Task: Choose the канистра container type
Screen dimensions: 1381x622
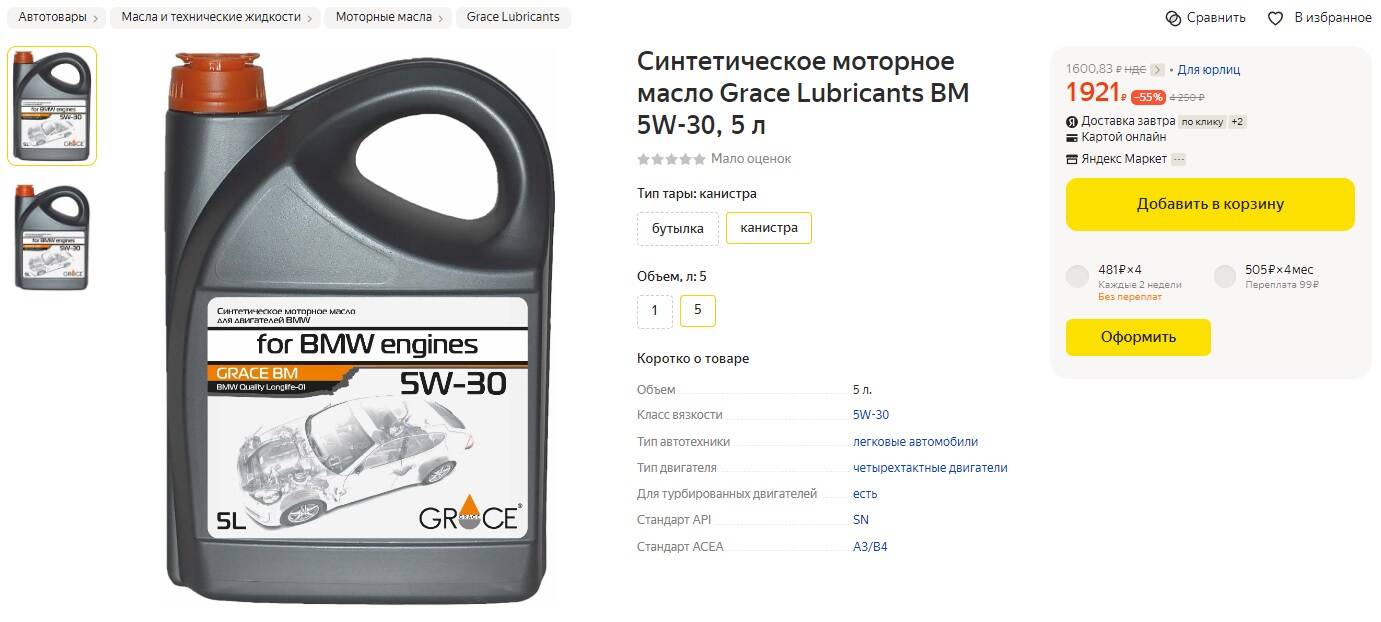Action: (769, 228)
